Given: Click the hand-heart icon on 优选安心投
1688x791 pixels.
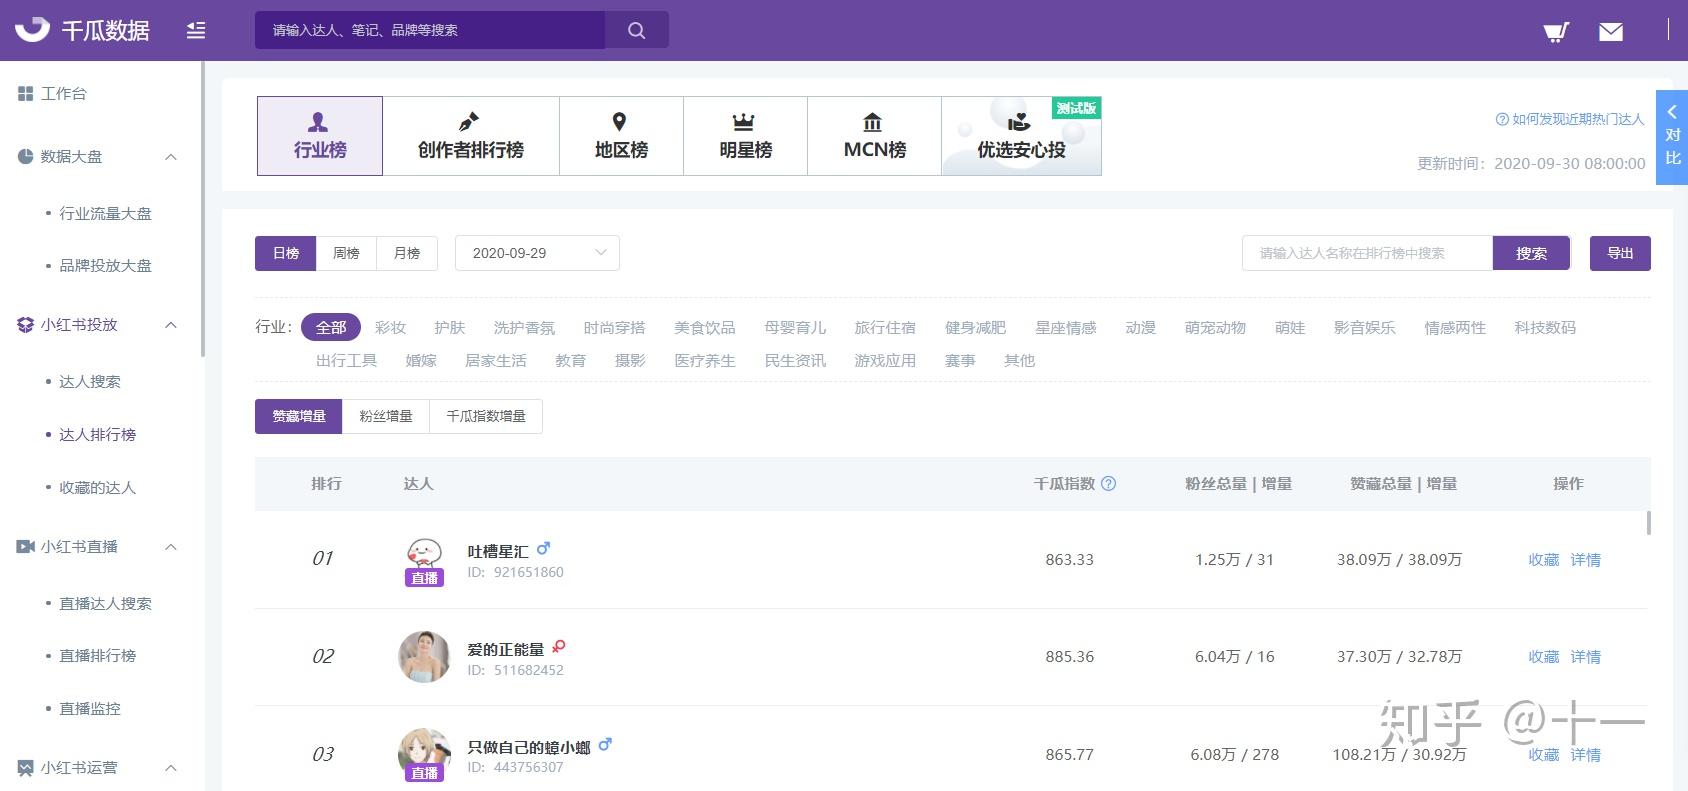Looking at the screenshot, I should [x=1019, y=122].
